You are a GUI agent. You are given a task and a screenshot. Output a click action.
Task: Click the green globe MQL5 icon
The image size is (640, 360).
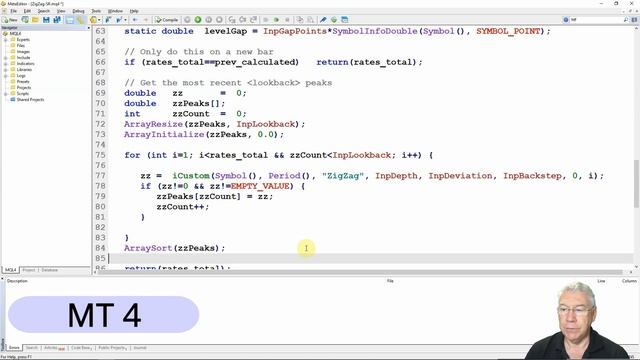334,20
